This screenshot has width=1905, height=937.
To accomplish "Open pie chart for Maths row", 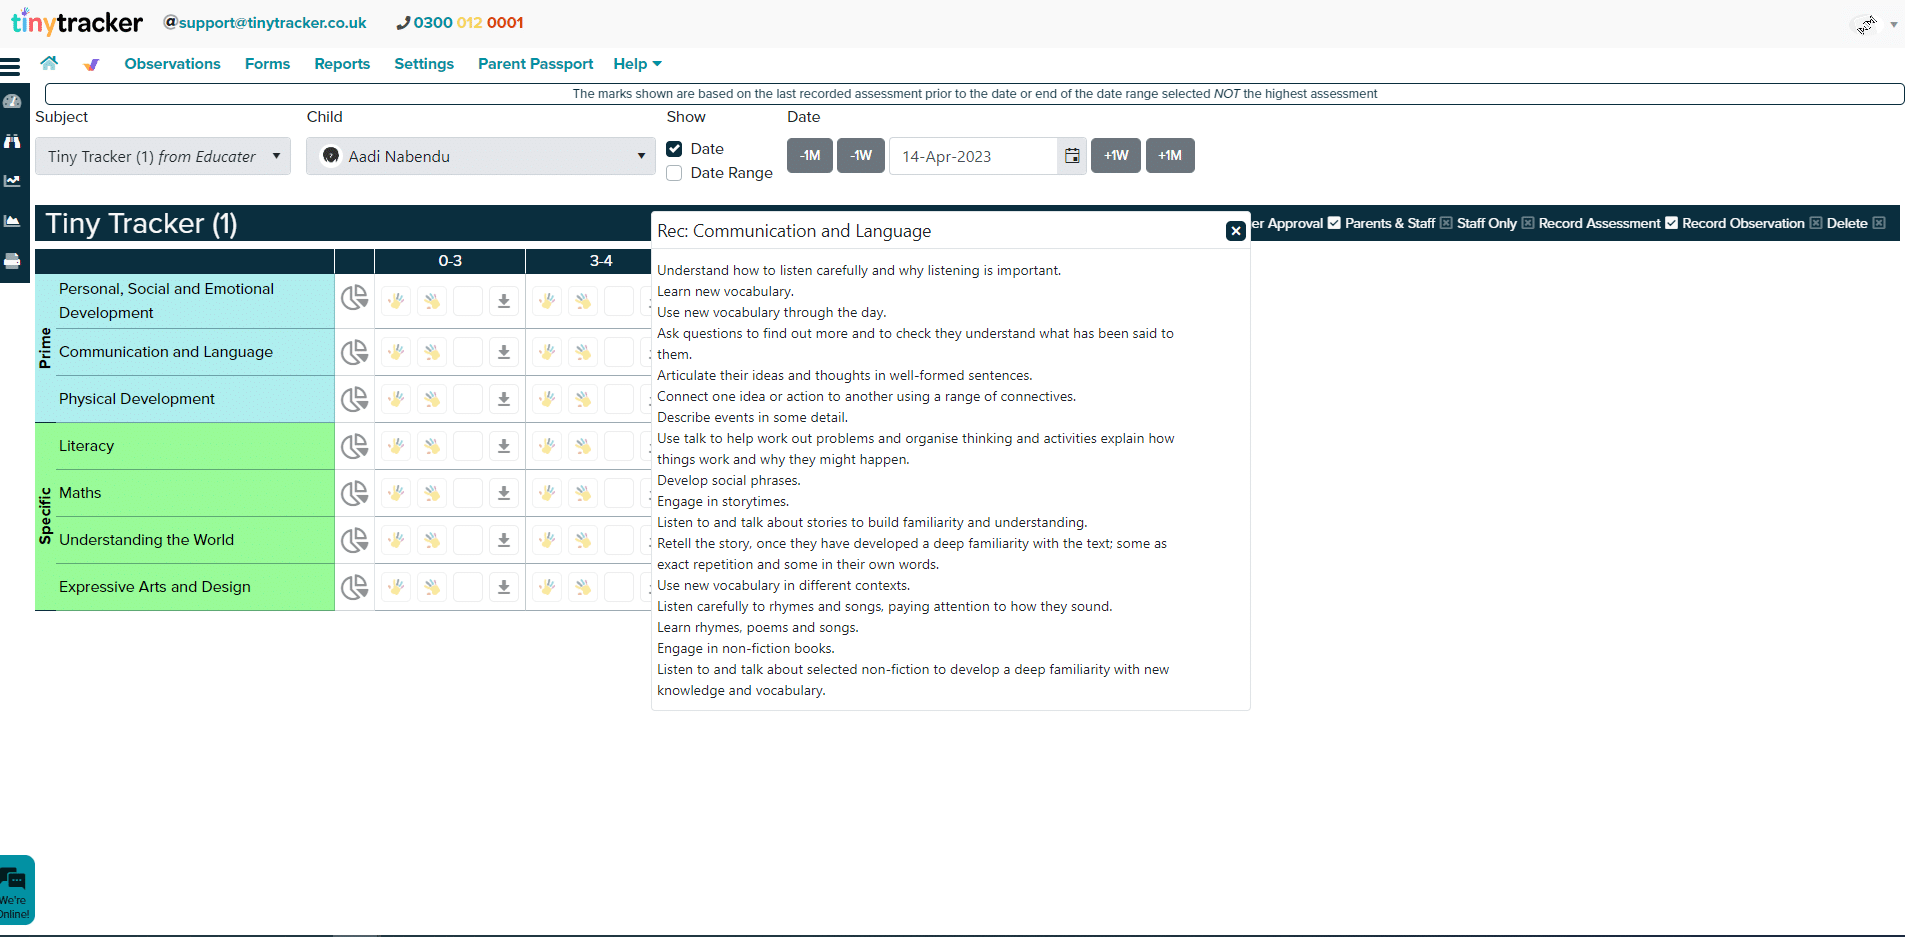I will 354,493.
